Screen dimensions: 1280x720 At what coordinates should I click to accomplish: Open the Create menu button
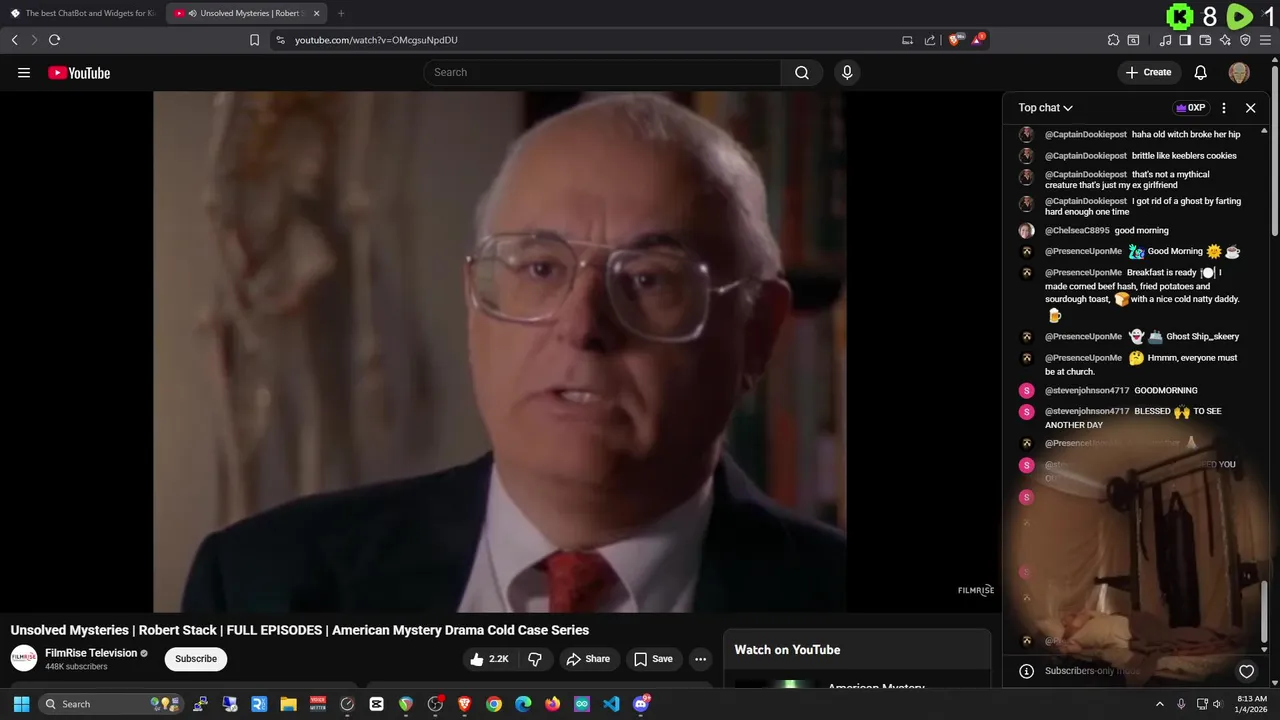1148,72
